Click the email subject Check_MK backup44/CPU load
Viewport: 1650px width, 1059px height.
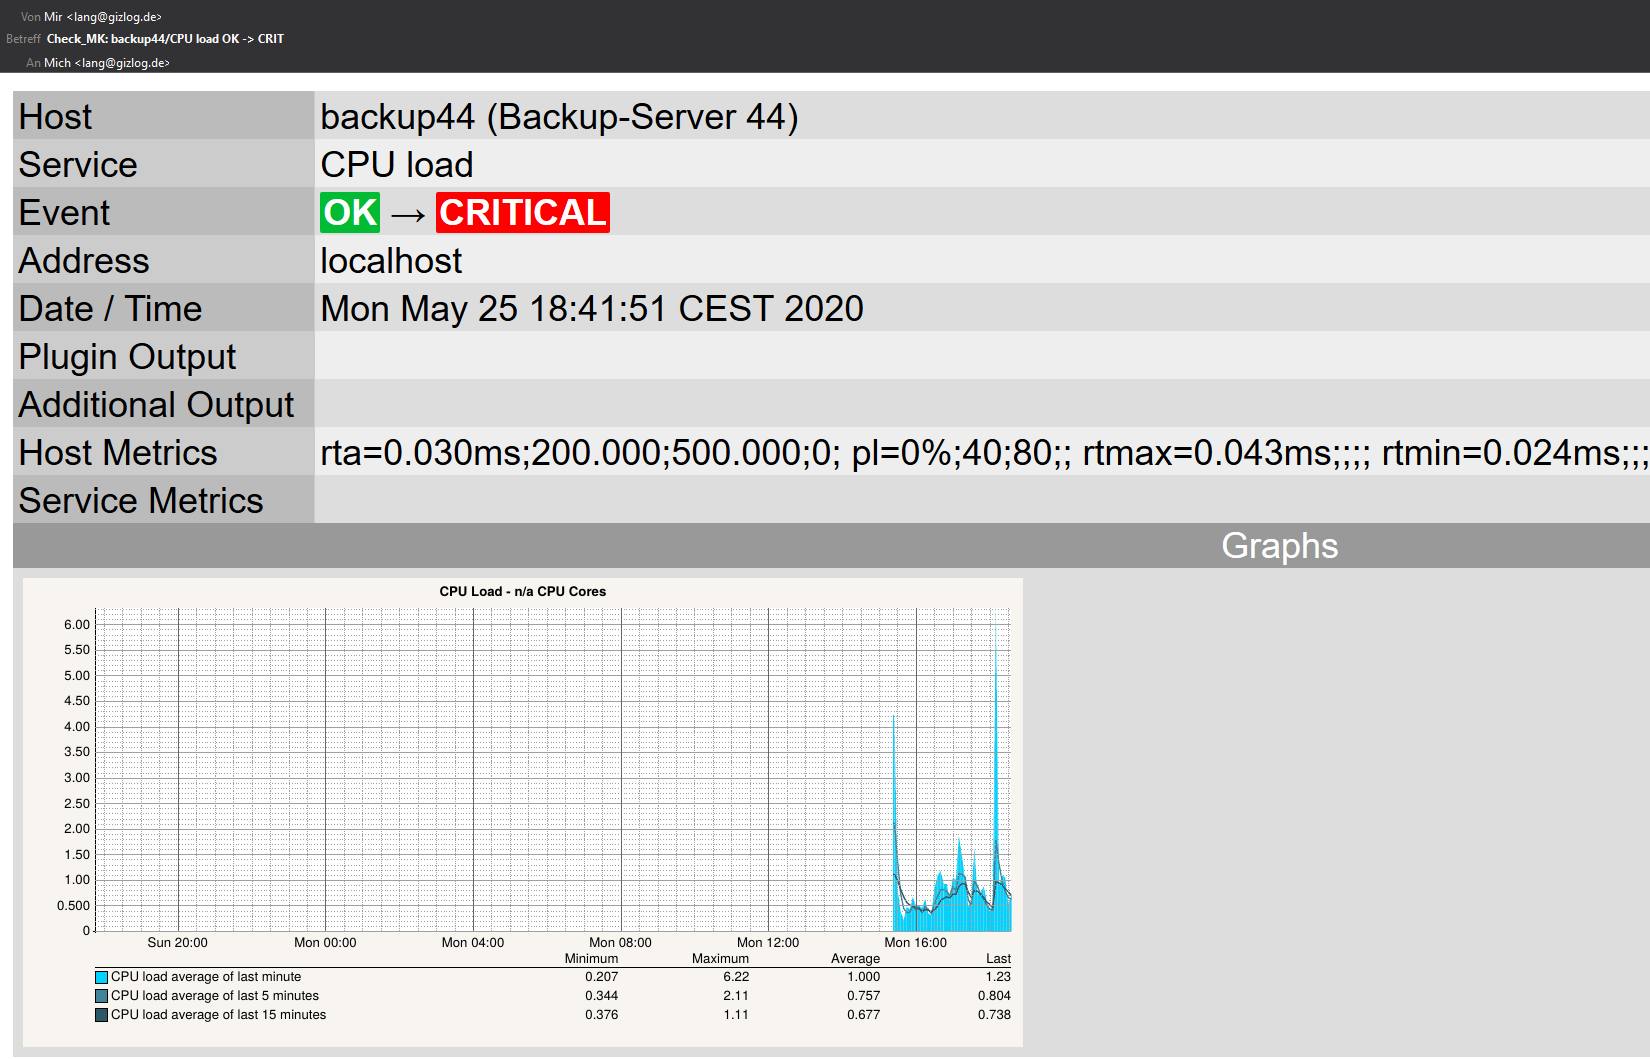click(165, 39)
